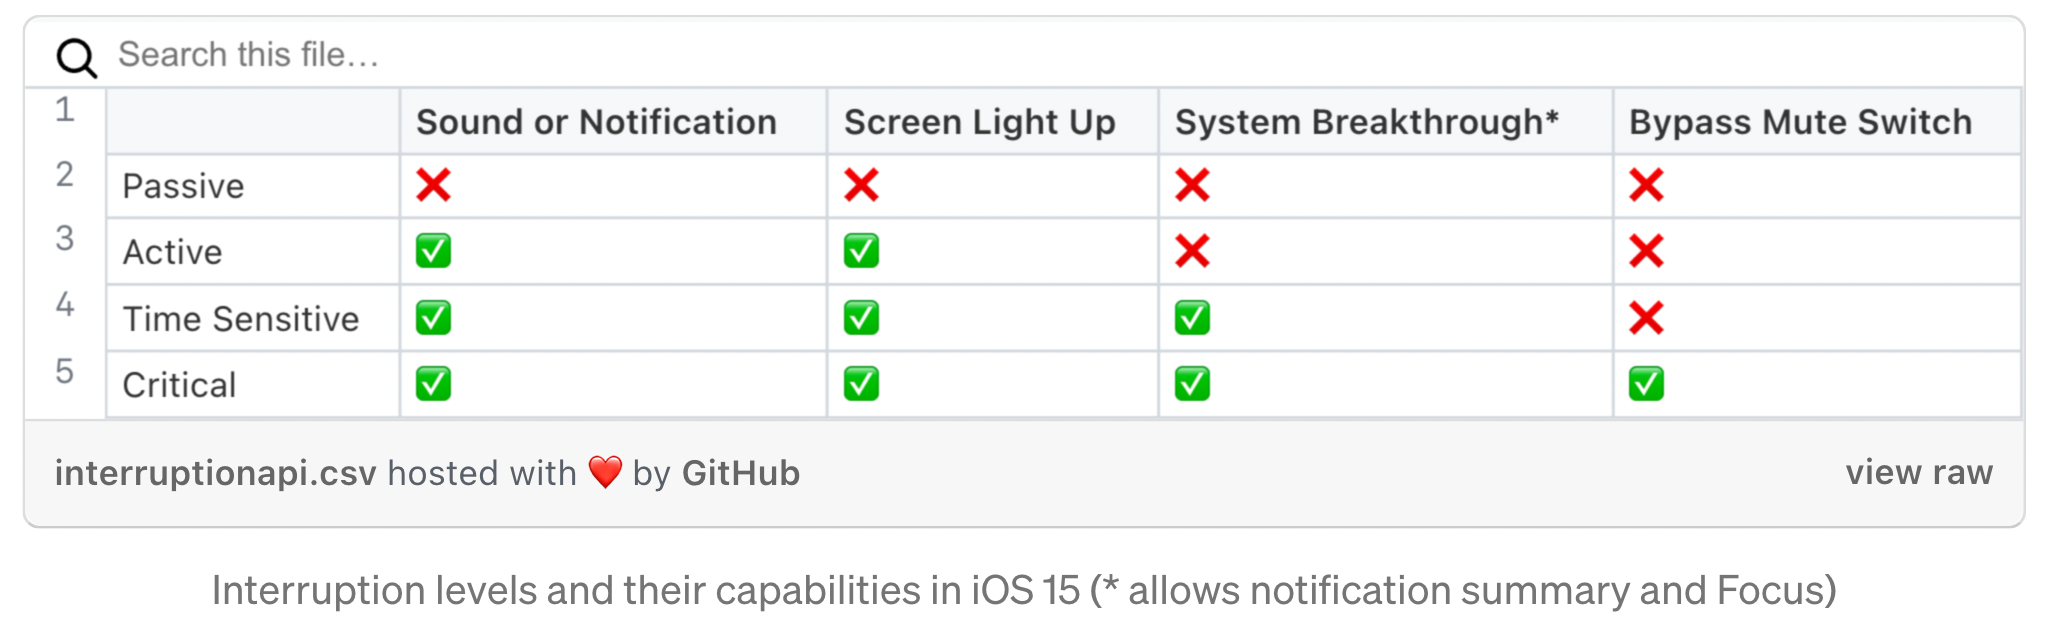Select the 'System Breakthrough*' column header
The image size is (2055, 630).
point(1366,122)
